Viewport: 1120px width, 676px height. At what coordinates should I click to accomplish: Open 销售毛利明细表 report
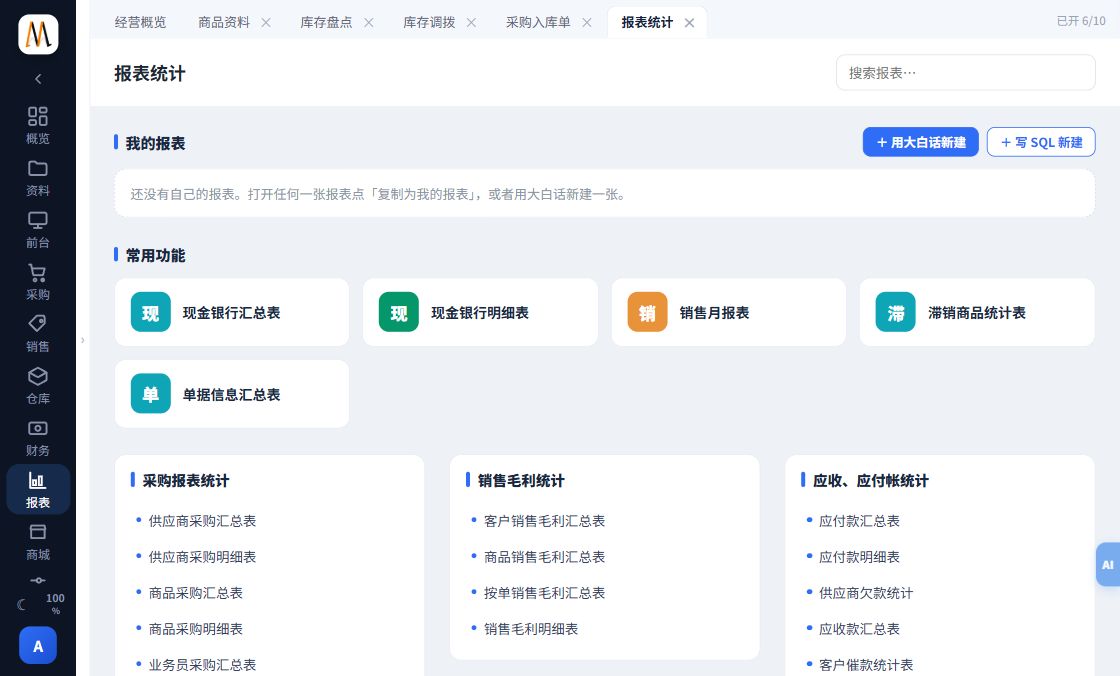[531, 629]
